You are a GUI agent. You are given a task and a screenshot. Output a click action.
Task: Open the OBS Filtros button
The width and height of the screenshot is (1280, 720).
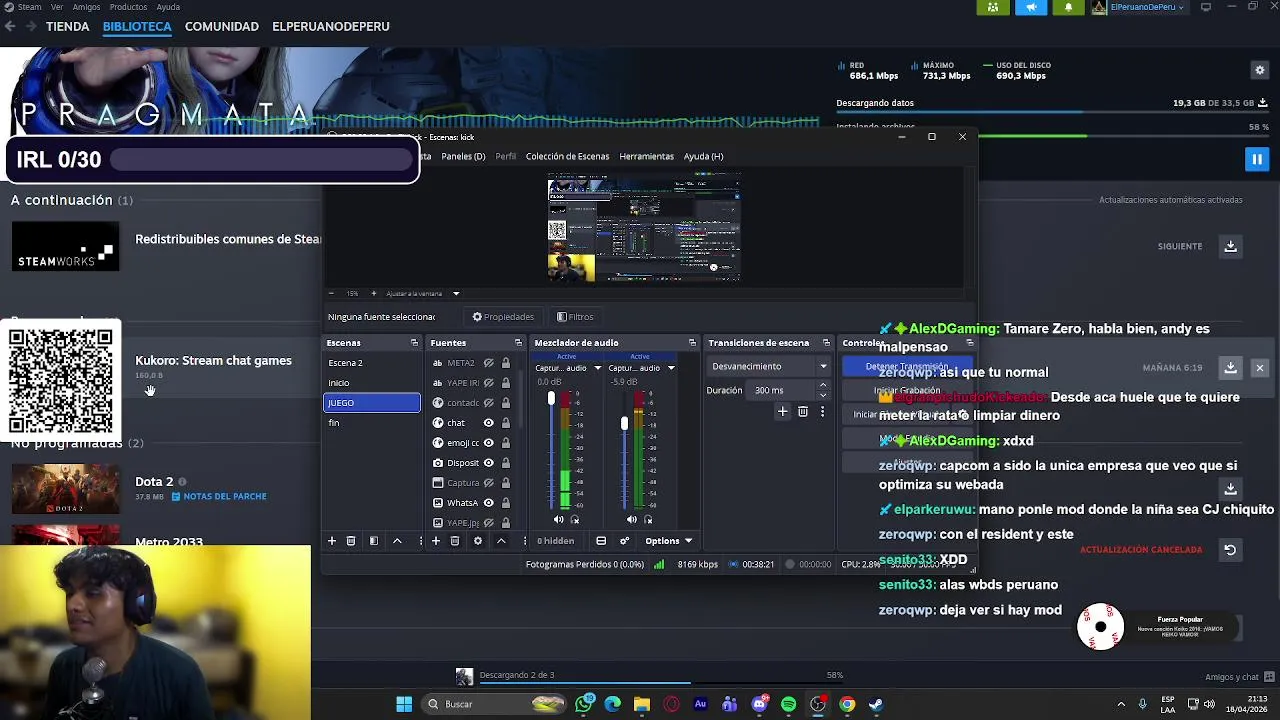(x=575, y=317)
